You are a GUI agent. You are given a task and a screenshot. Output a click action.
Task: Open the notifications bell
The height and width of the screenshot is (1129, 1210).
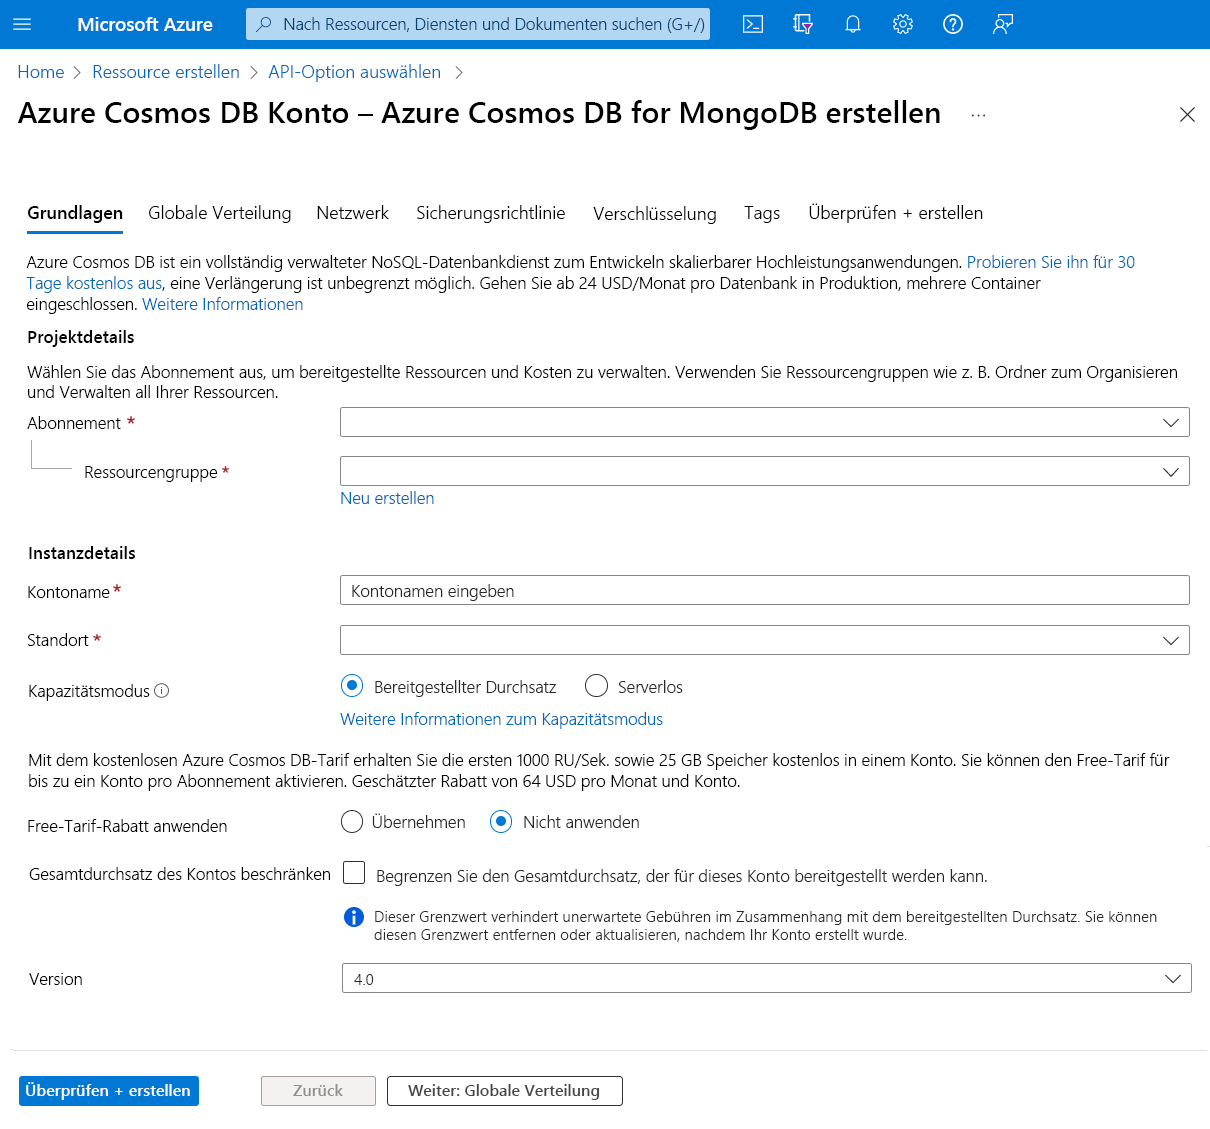coord(852,24)
